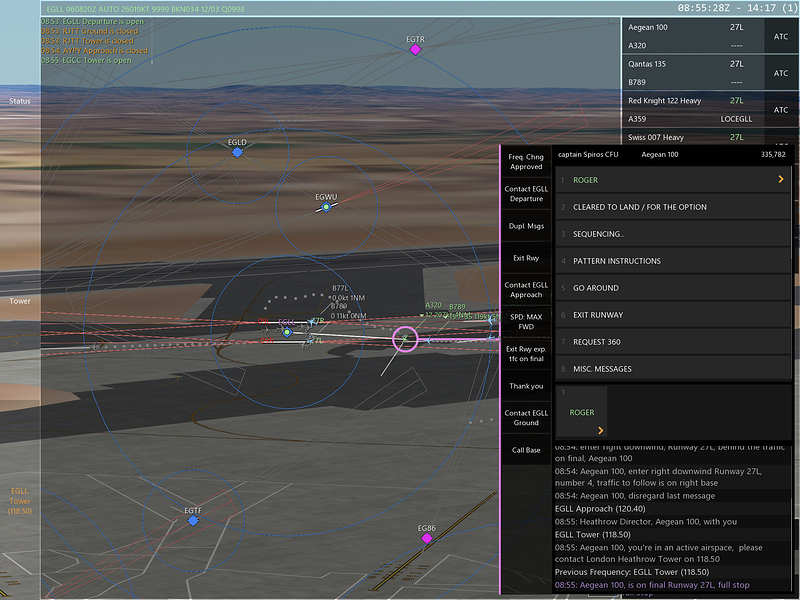Select GO AROUND command
Screen dimensions: 800x600
673,288
